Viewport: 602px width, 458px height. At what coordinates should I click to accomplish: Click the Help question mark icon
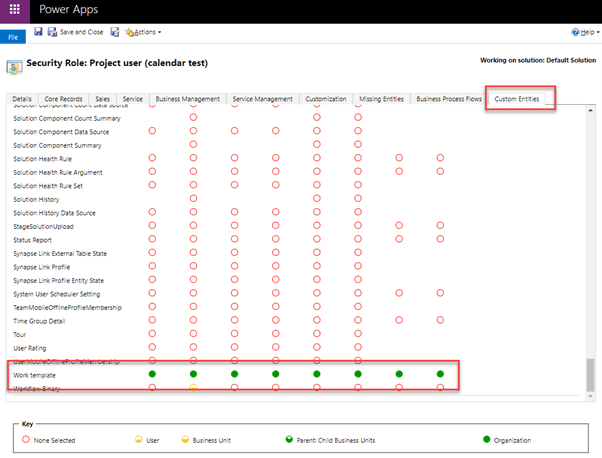pos(575,32)
